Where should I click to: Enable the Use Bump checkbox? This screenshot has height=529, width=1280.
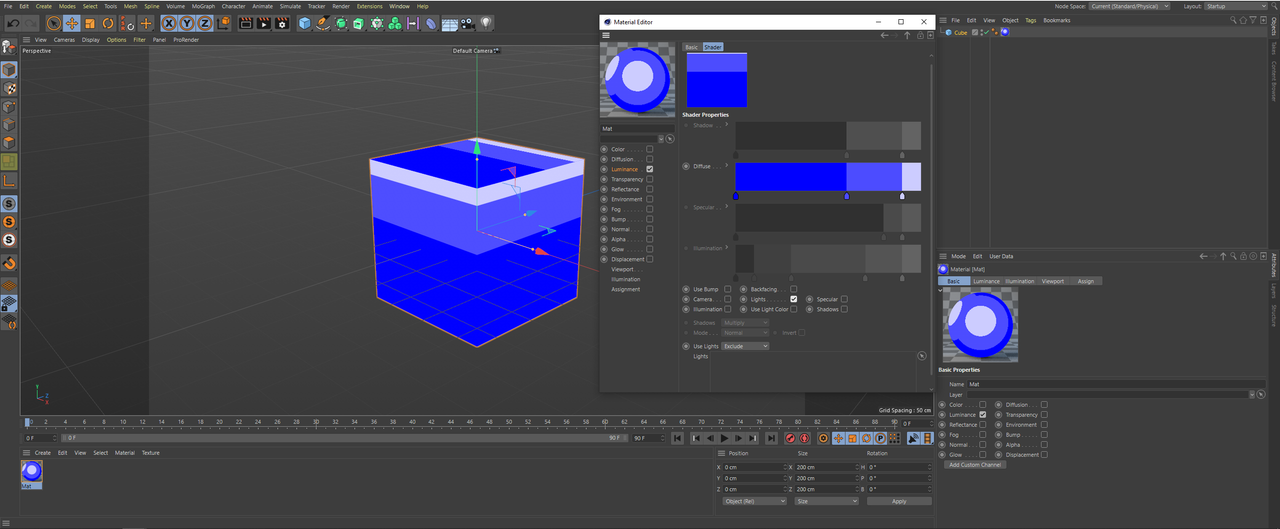coord(727,289)
